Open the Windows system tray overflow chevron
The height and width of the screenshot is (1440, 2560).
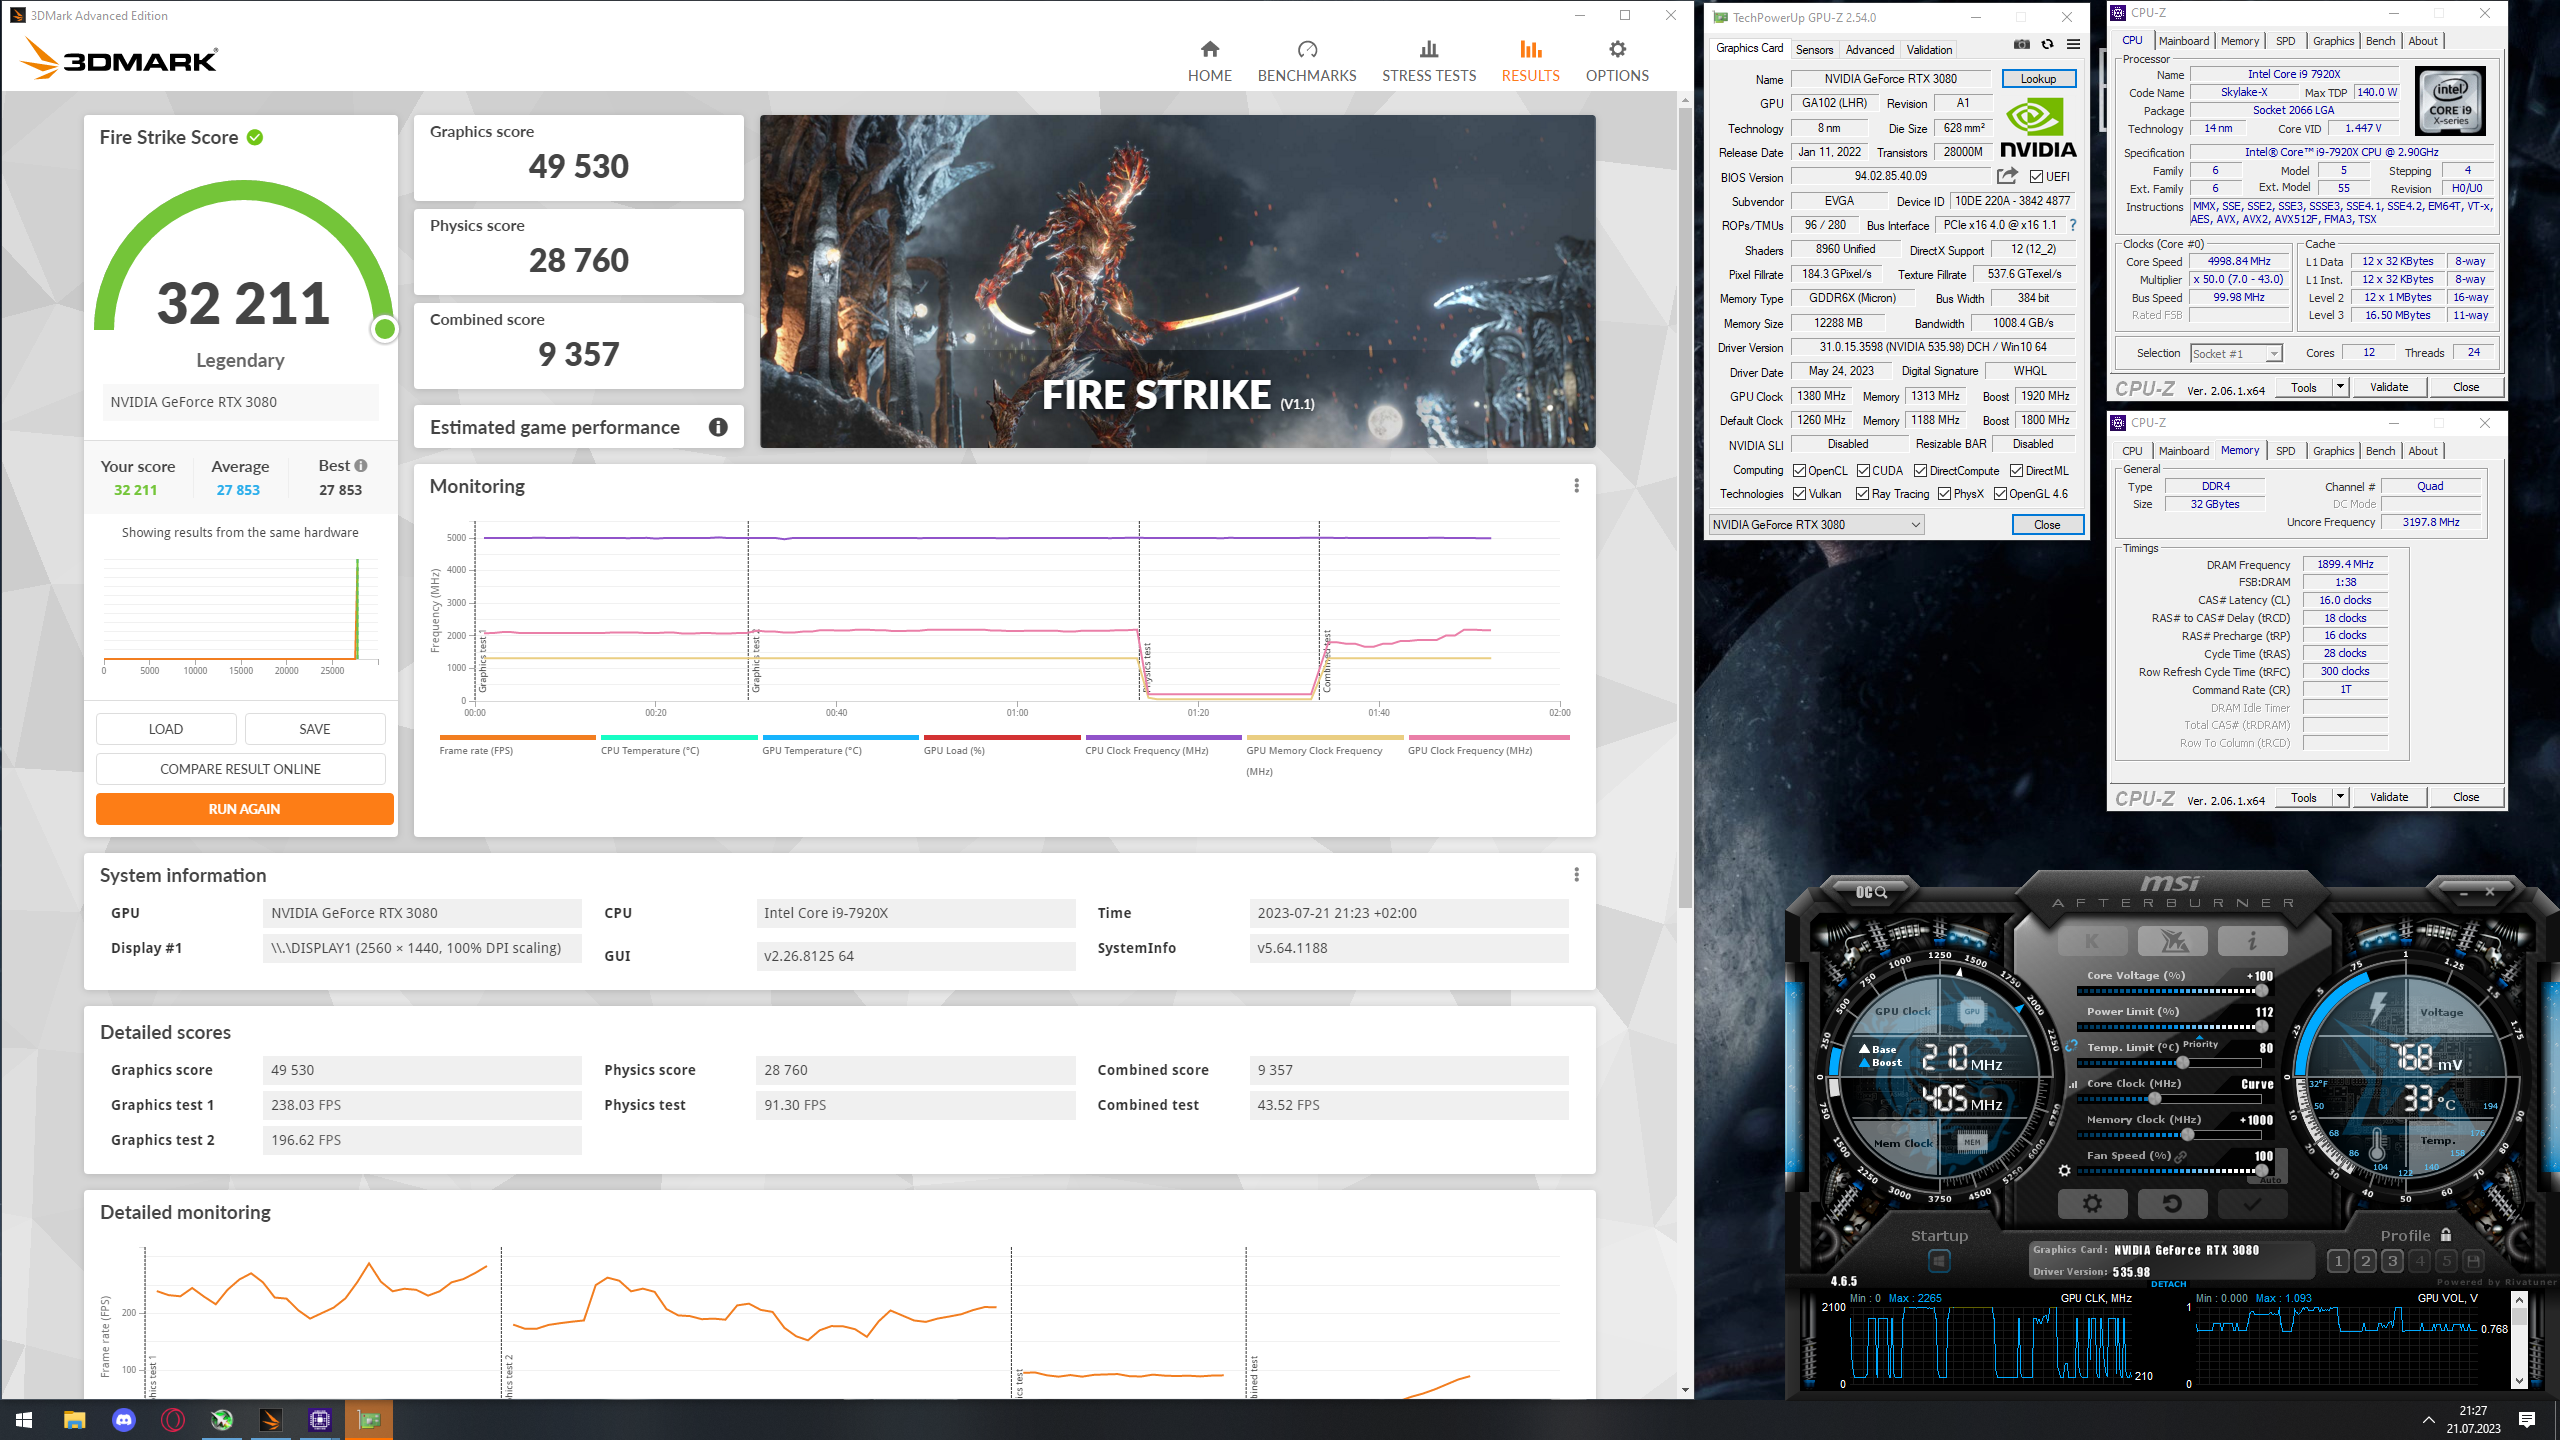tap(2429, 1419)
